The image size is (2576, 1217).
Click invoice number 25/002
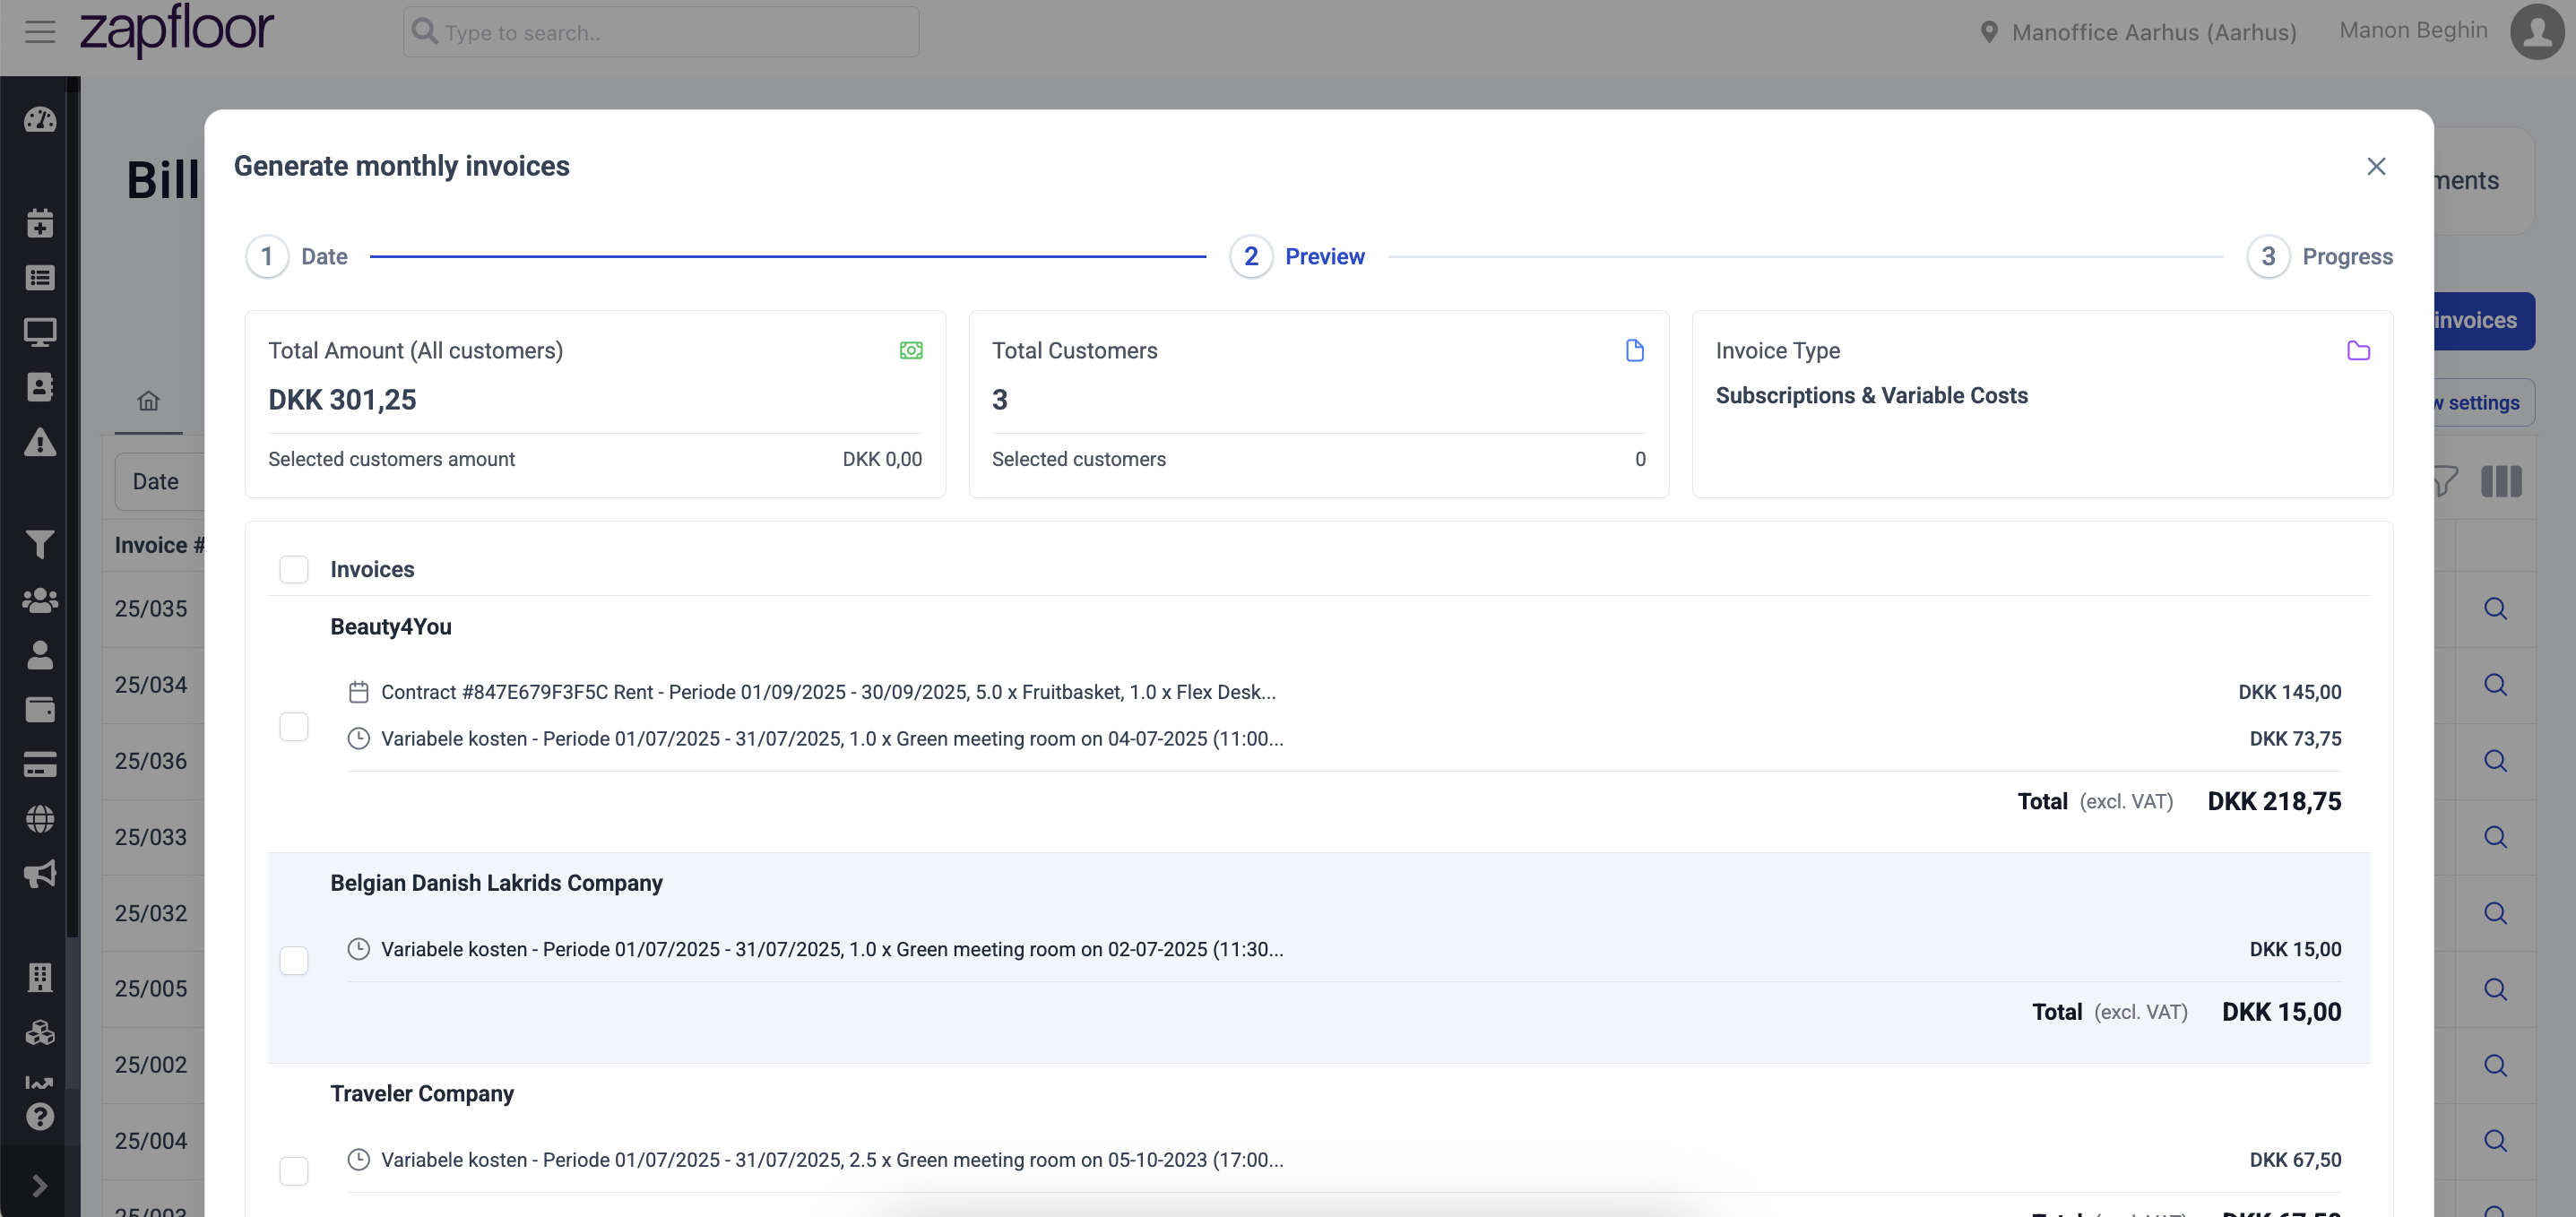coord(151,1065)
